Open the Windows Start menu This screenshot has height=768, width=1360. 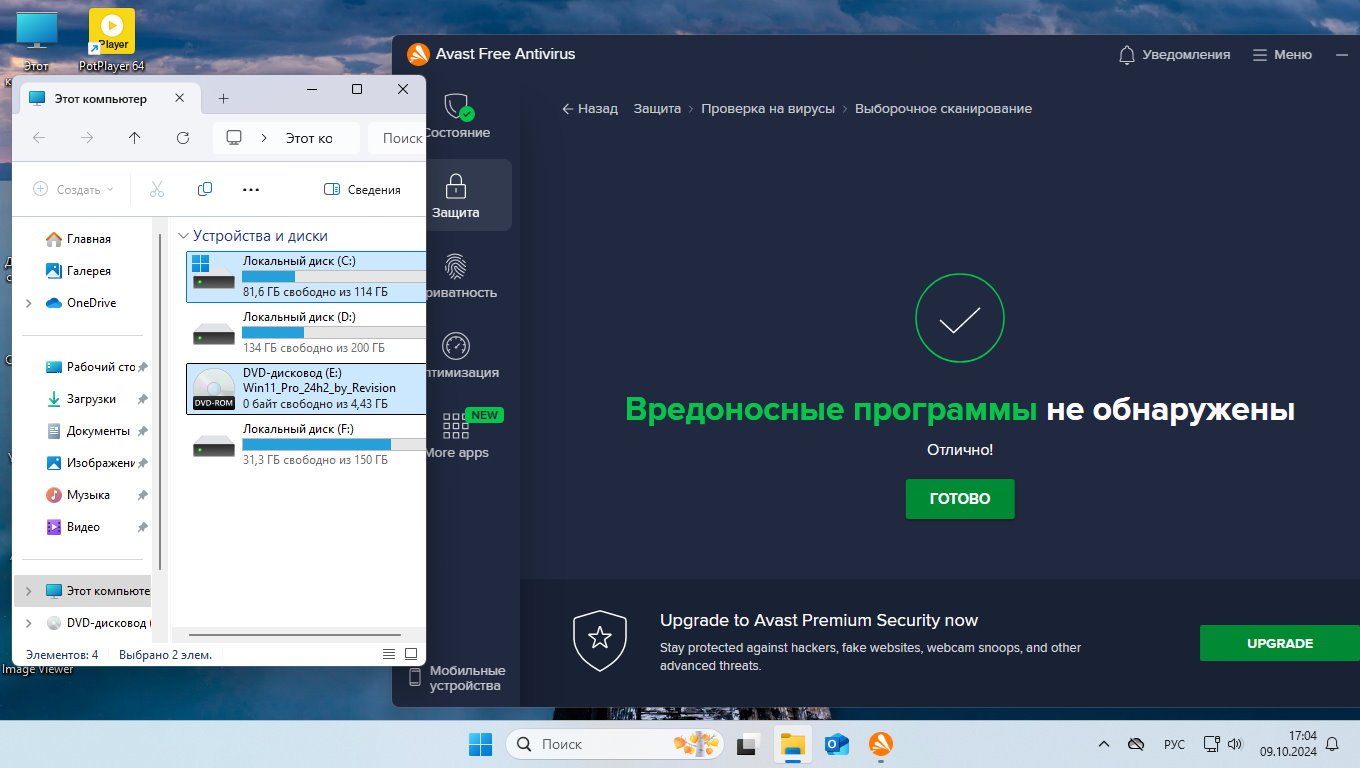click(480, 744)
